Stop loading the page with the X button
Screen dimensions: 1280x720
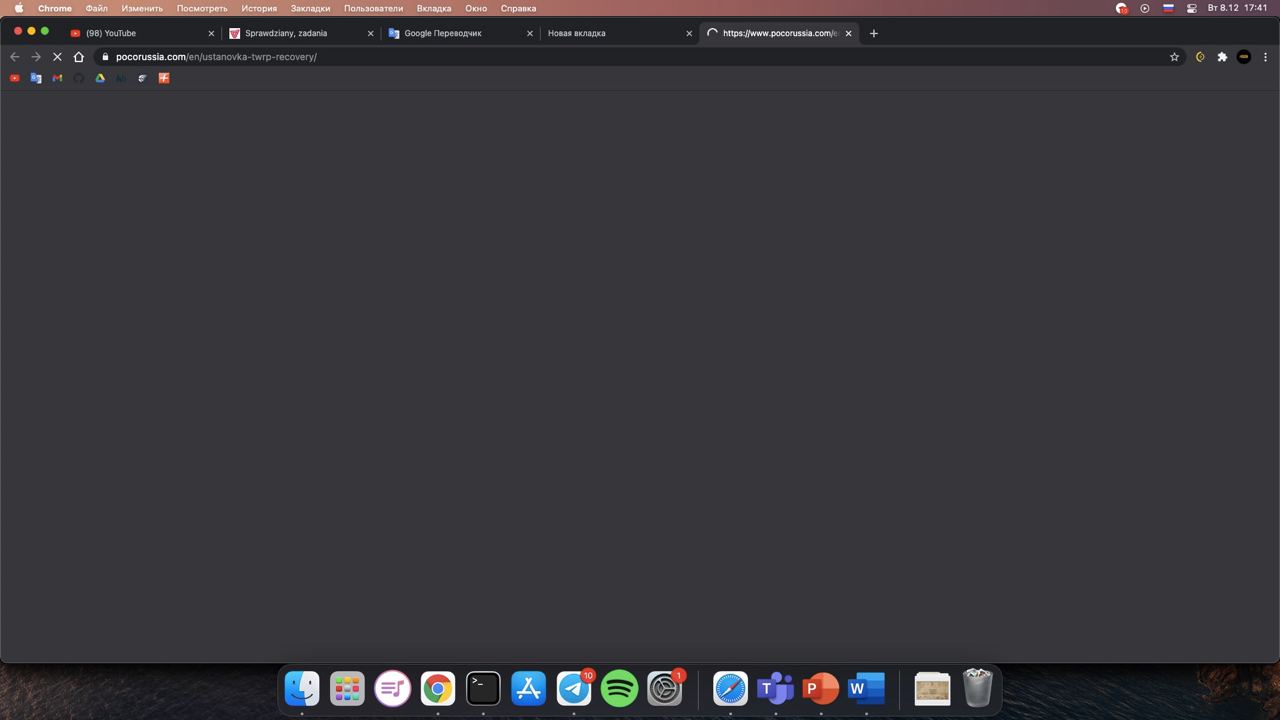point(57,57)
